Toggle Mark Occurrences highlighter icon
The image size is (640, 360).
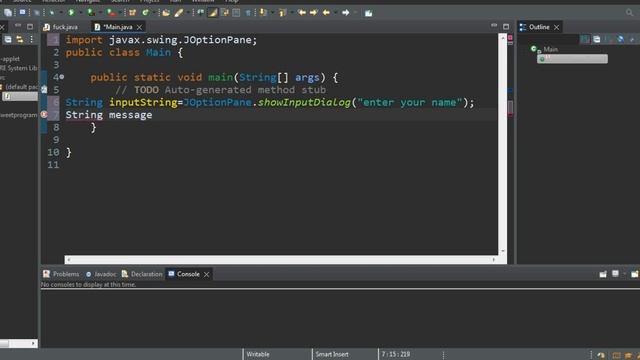click(213, 13)
